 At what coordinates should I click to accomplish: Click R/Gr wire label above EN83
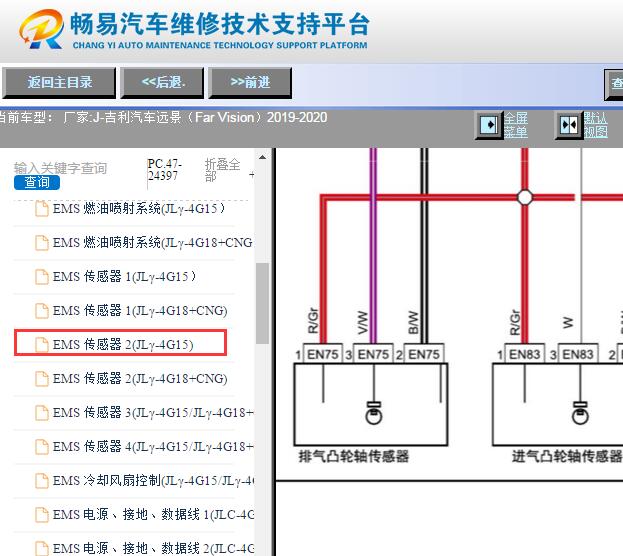tap(515, 322)
